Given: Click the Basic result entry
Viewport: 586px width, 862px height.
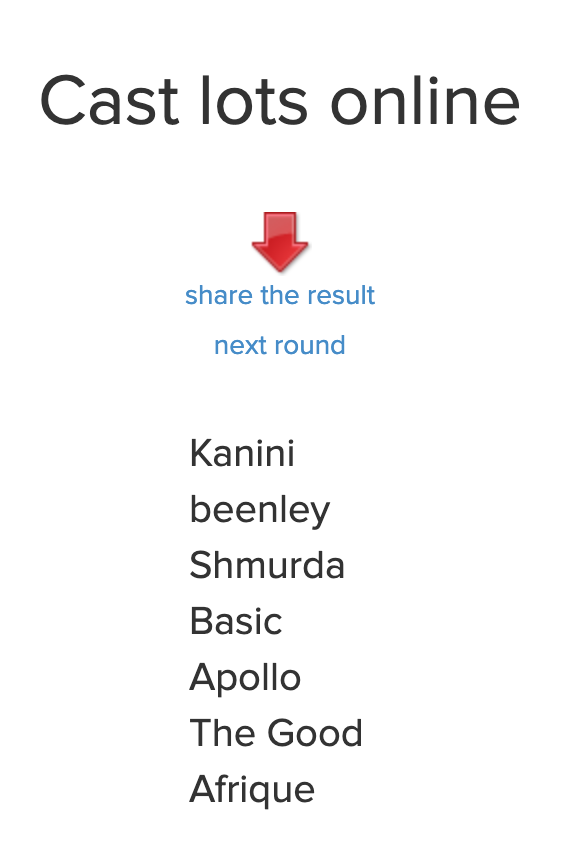Looking at the screenshot, I should (x=236, y=621).
